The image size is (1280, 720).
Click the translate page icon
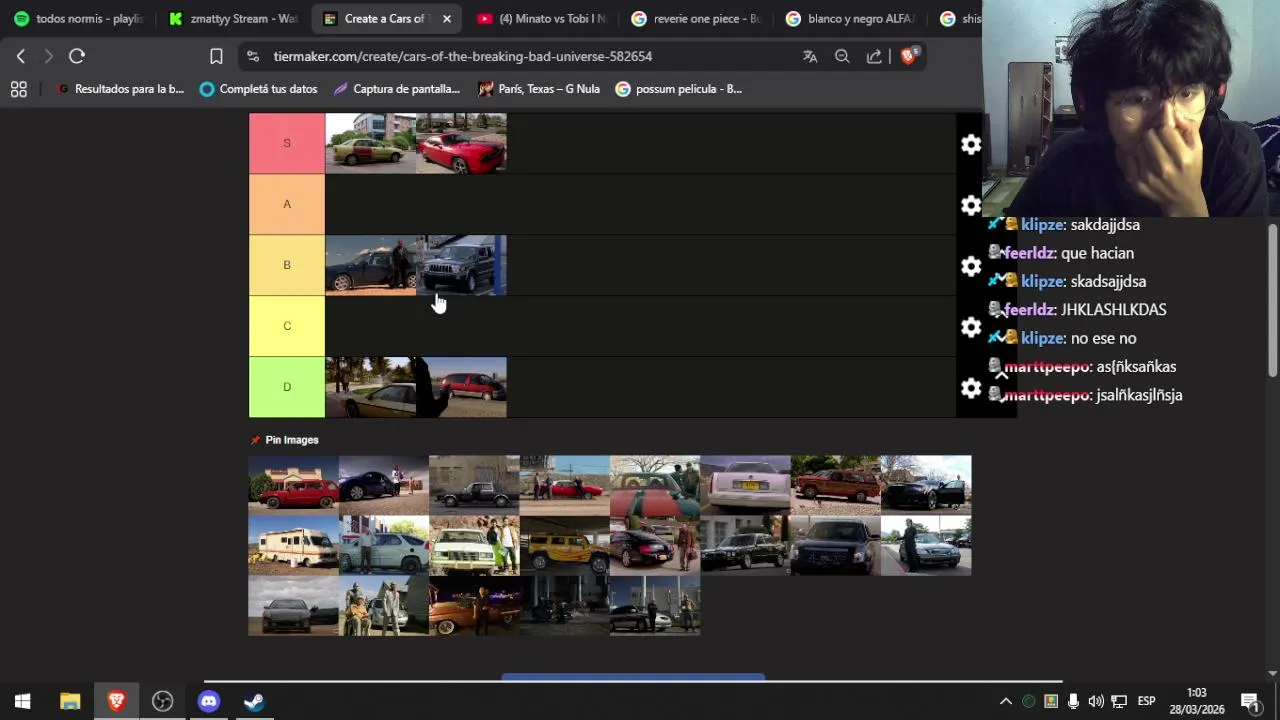(810, 56)
